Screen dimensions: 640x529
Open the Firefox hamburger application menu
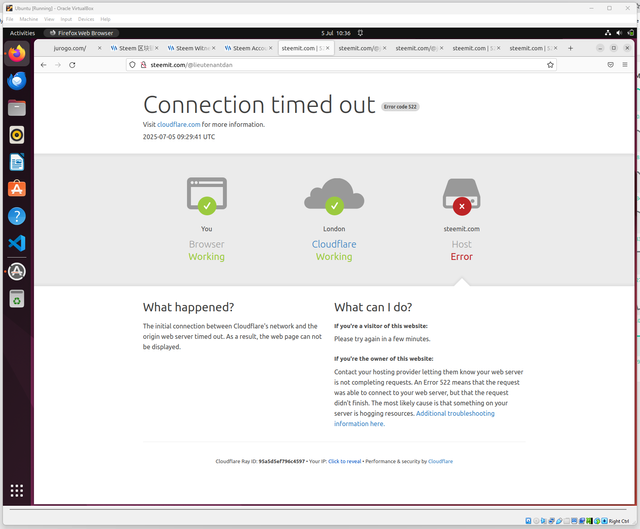[625, 65]
